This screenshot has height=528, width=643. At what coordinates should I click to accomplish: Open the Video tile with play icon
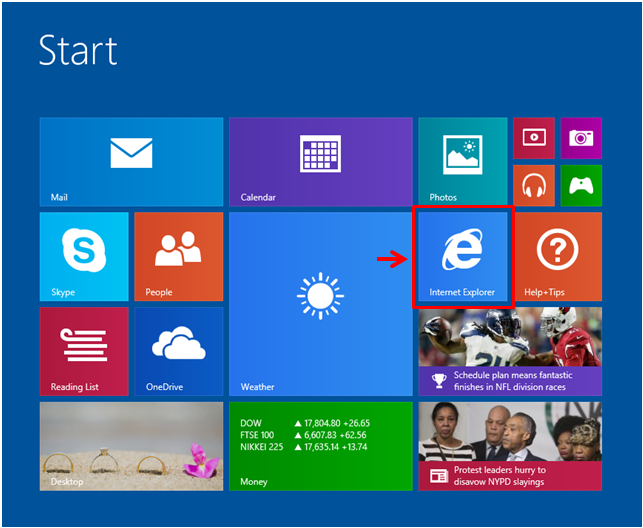click(x=534, y=138)
